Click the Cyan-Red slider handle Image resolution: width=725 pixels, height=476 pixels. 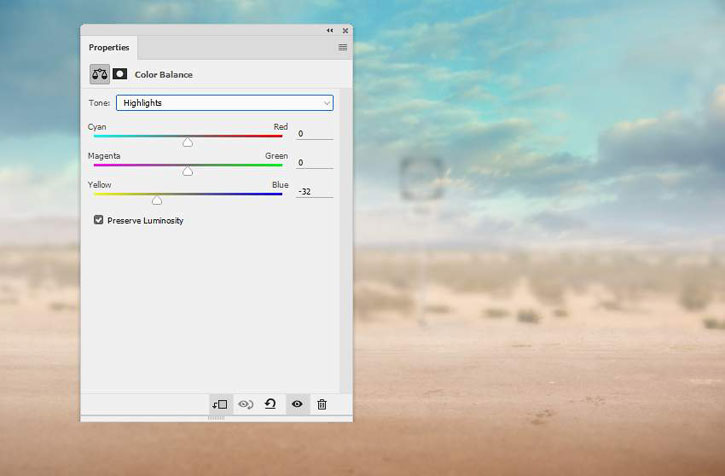187,142
